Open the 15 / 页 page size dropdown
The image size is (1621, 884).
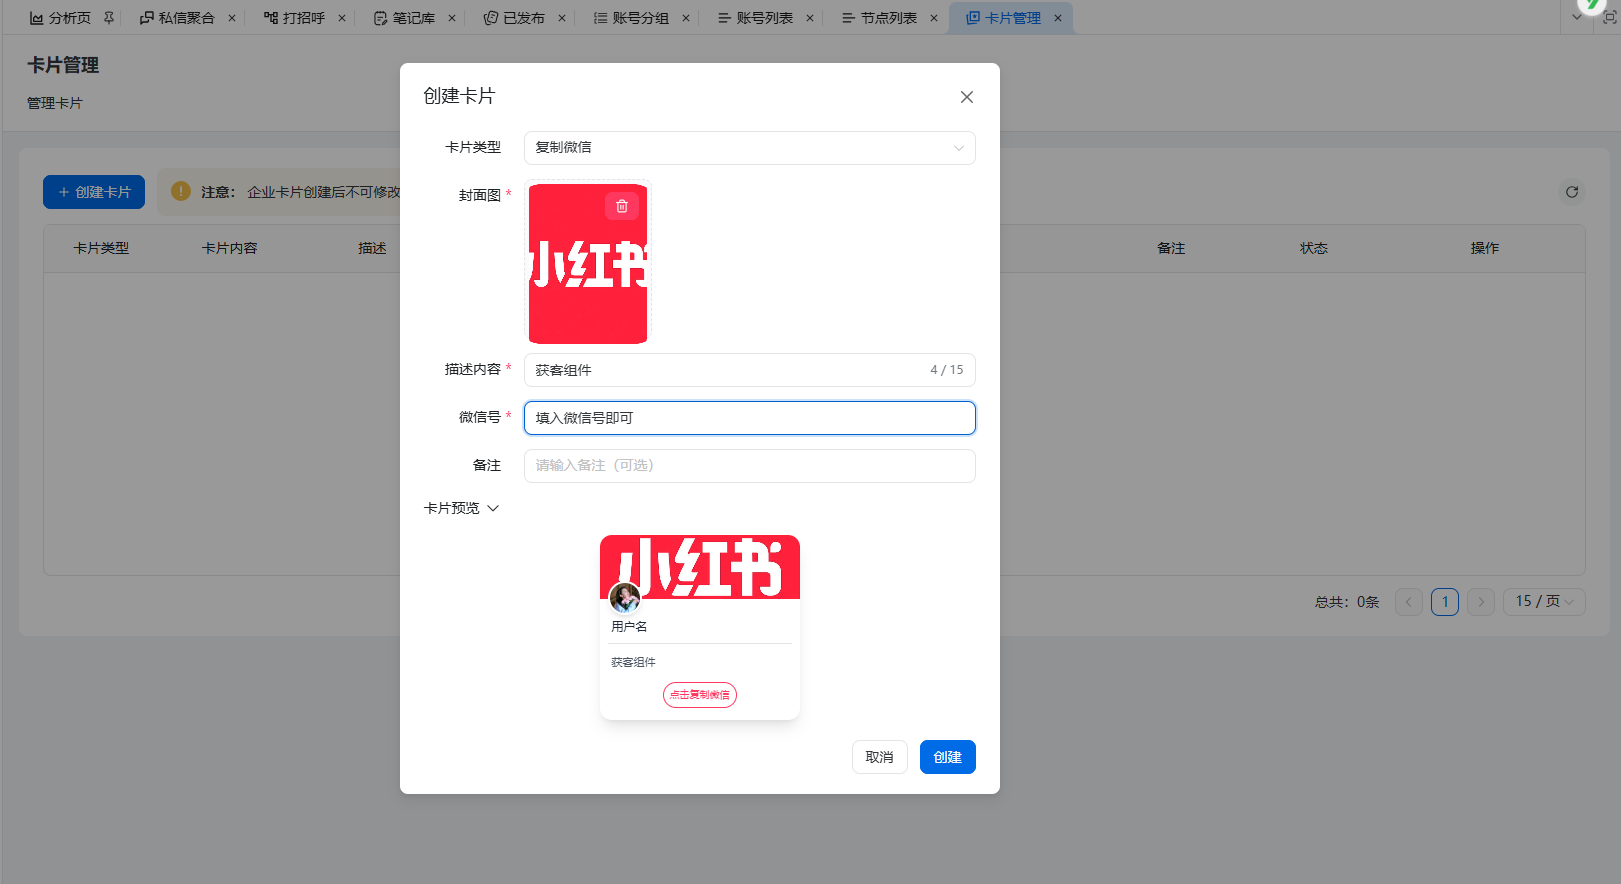pyautogui.click(x=1544, y=602)
